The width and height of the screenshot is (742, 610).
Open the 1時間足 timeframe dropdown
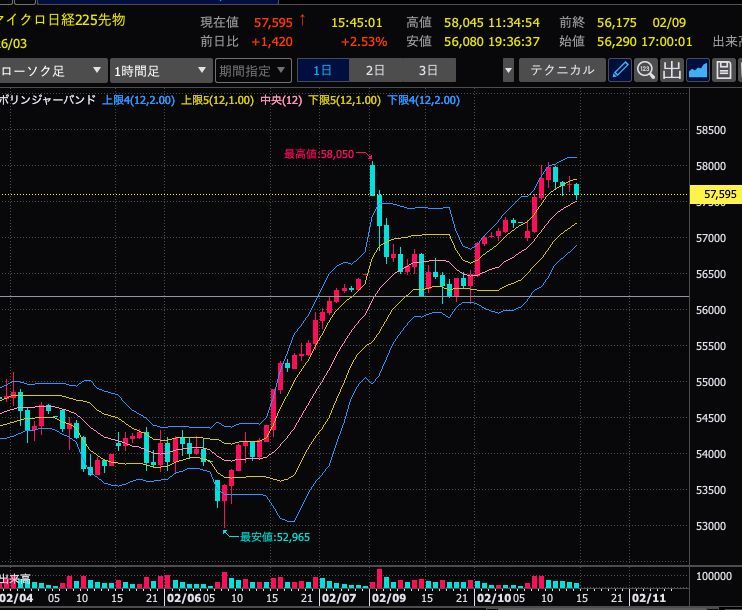pos(160,71)
